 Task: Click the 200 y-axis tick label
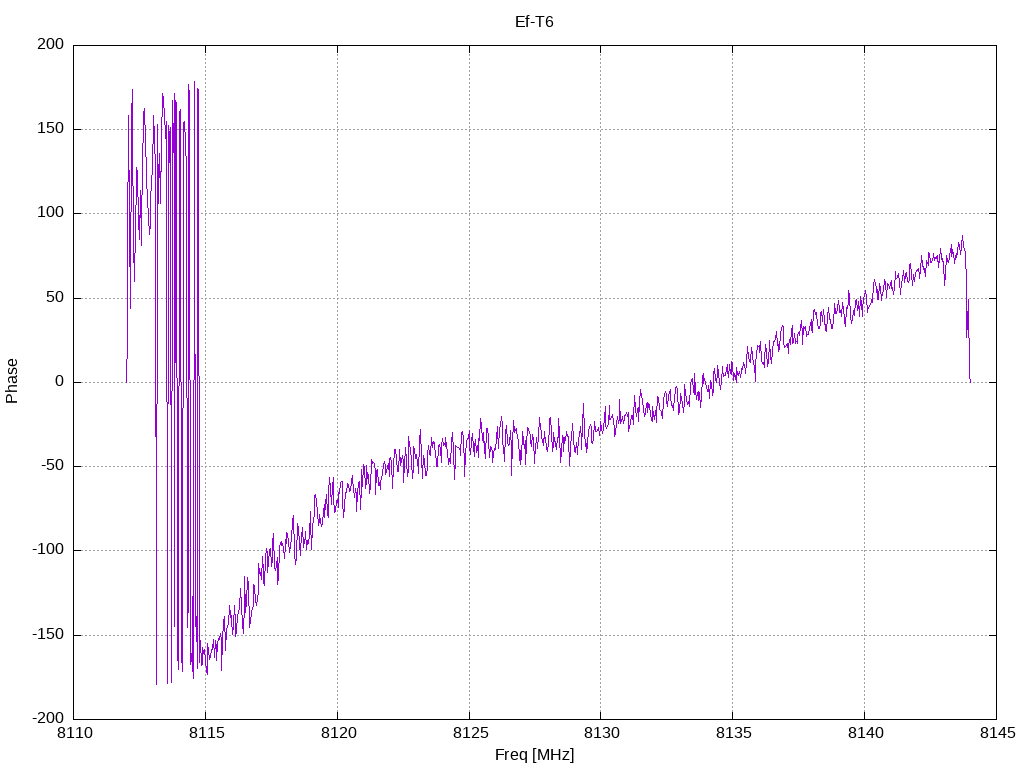click(51, 44)
